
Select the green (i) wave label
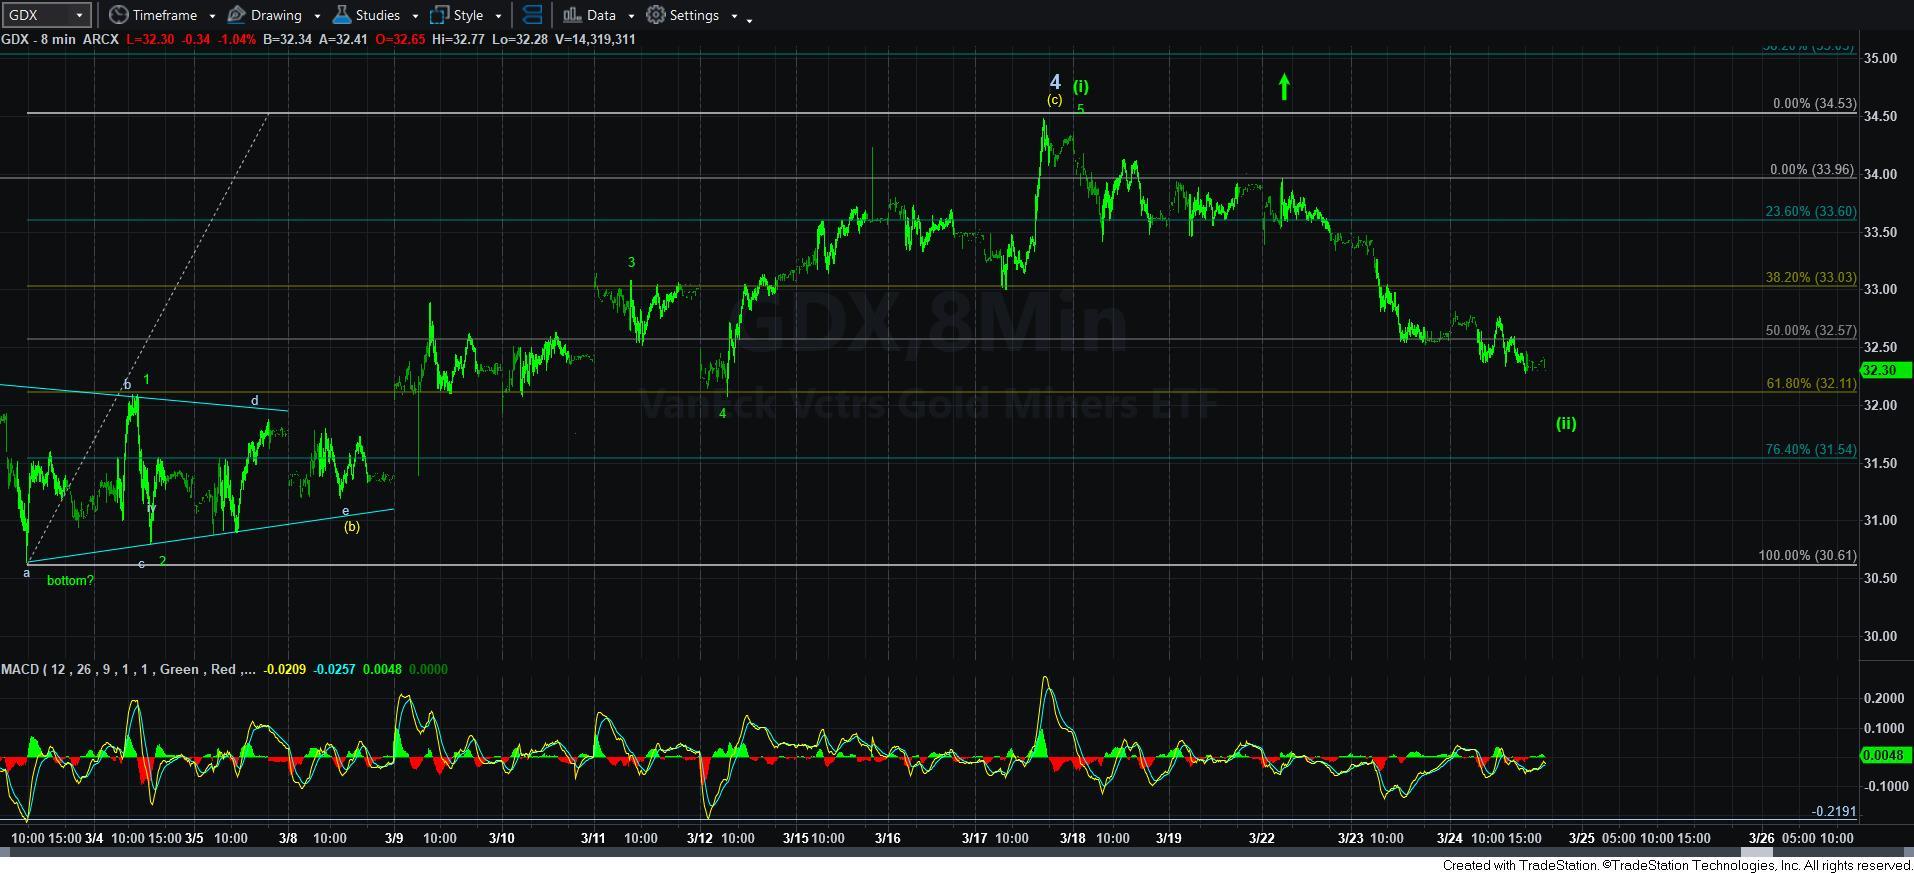1081,87
